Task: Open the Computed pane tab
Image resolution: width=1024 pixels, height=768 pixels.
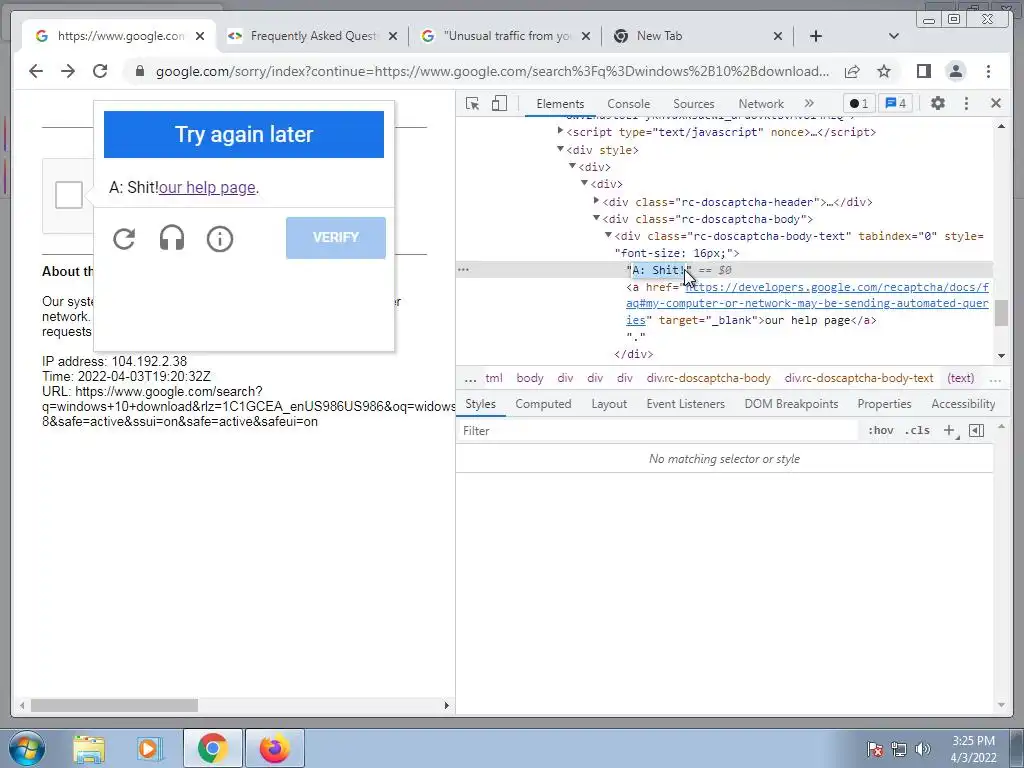Action: [543, 404]
